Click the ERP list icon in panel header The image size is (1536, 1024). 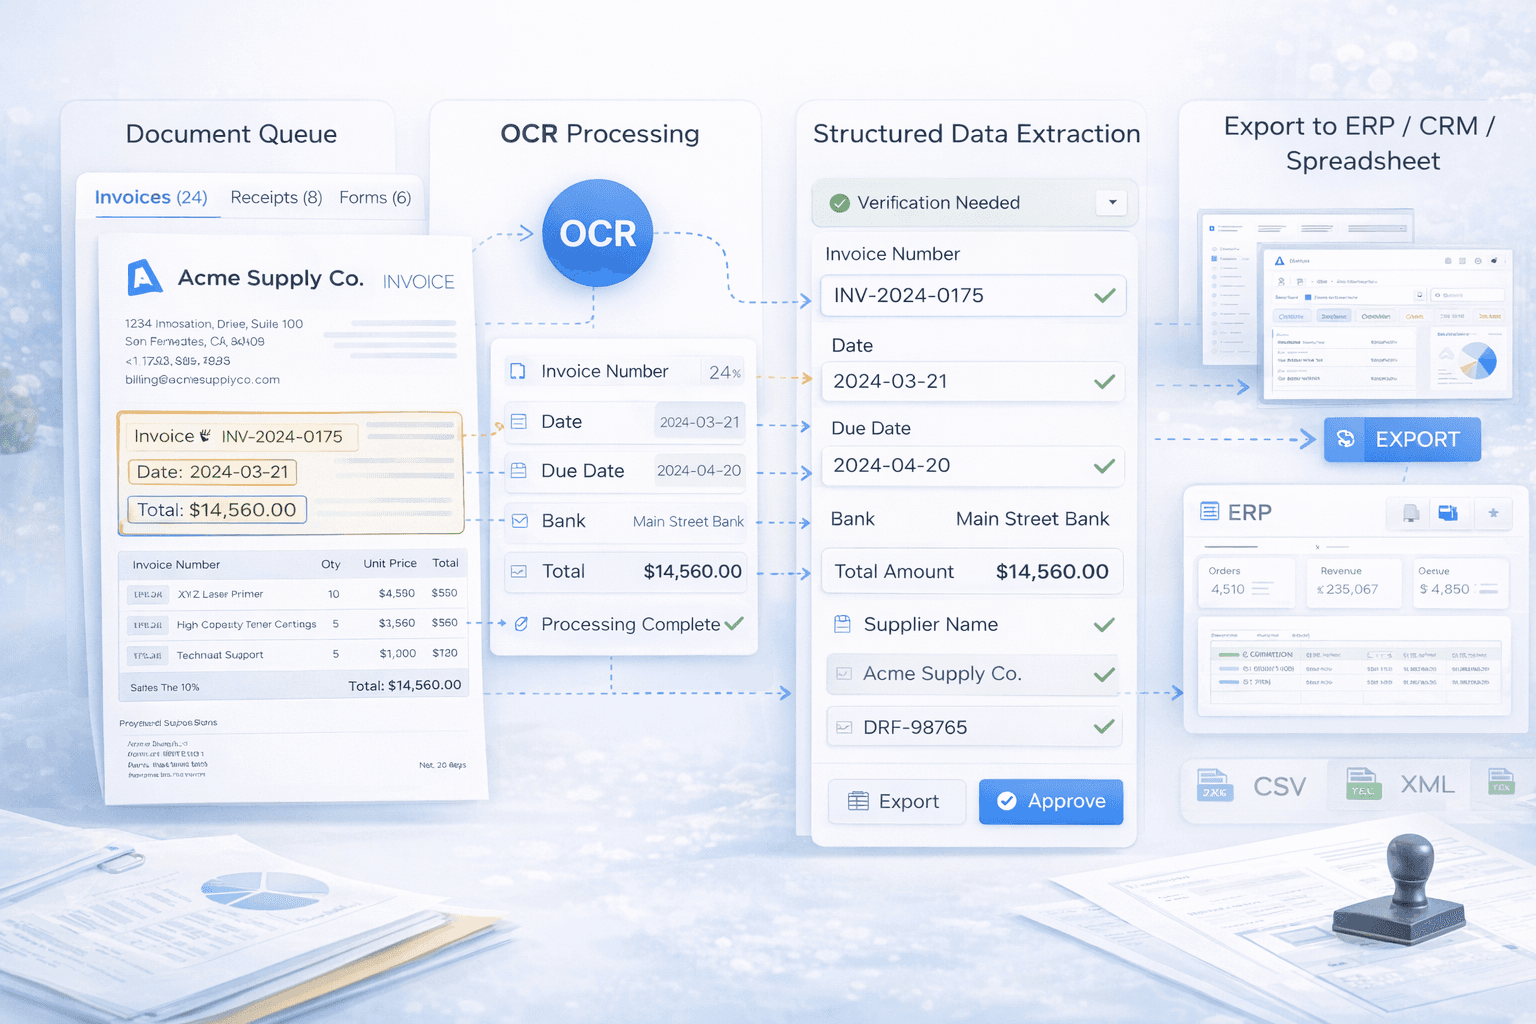[1209, 512]
